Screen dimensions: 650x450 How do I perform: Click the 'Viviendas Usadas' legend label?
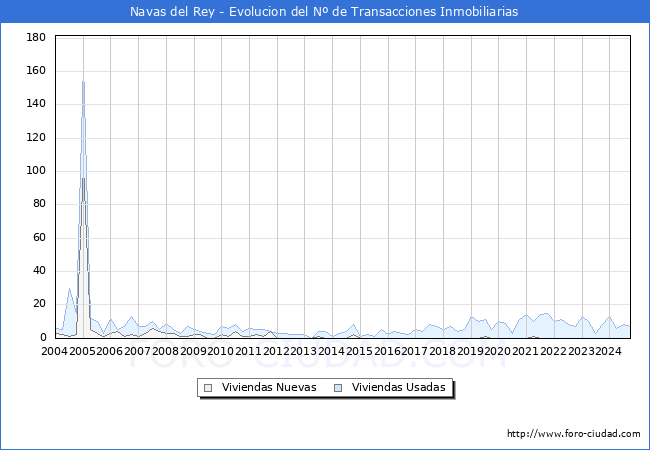coord(399,387)
